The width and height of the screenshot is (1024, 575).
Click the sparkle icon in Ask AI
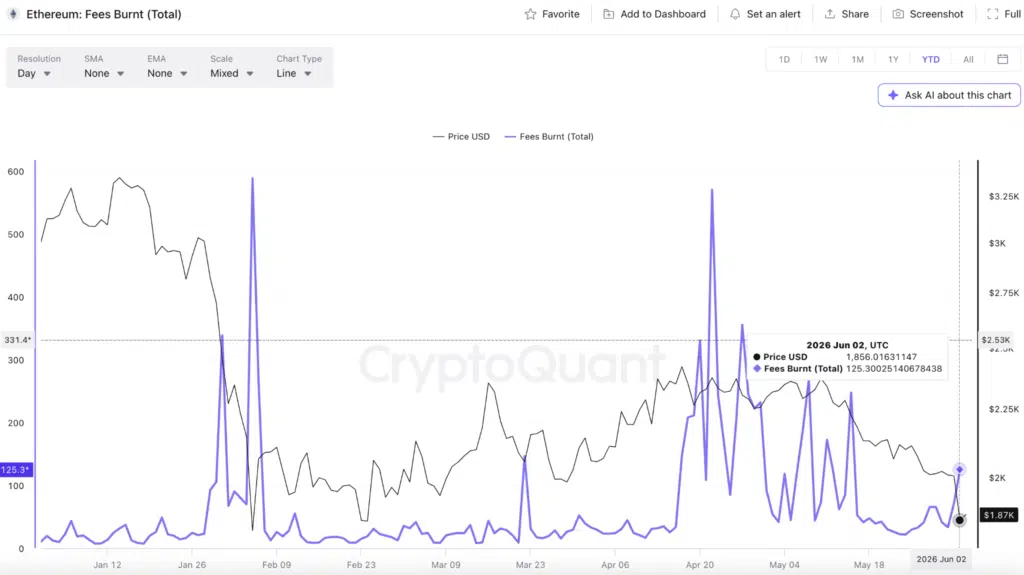(x=893, y=95)
